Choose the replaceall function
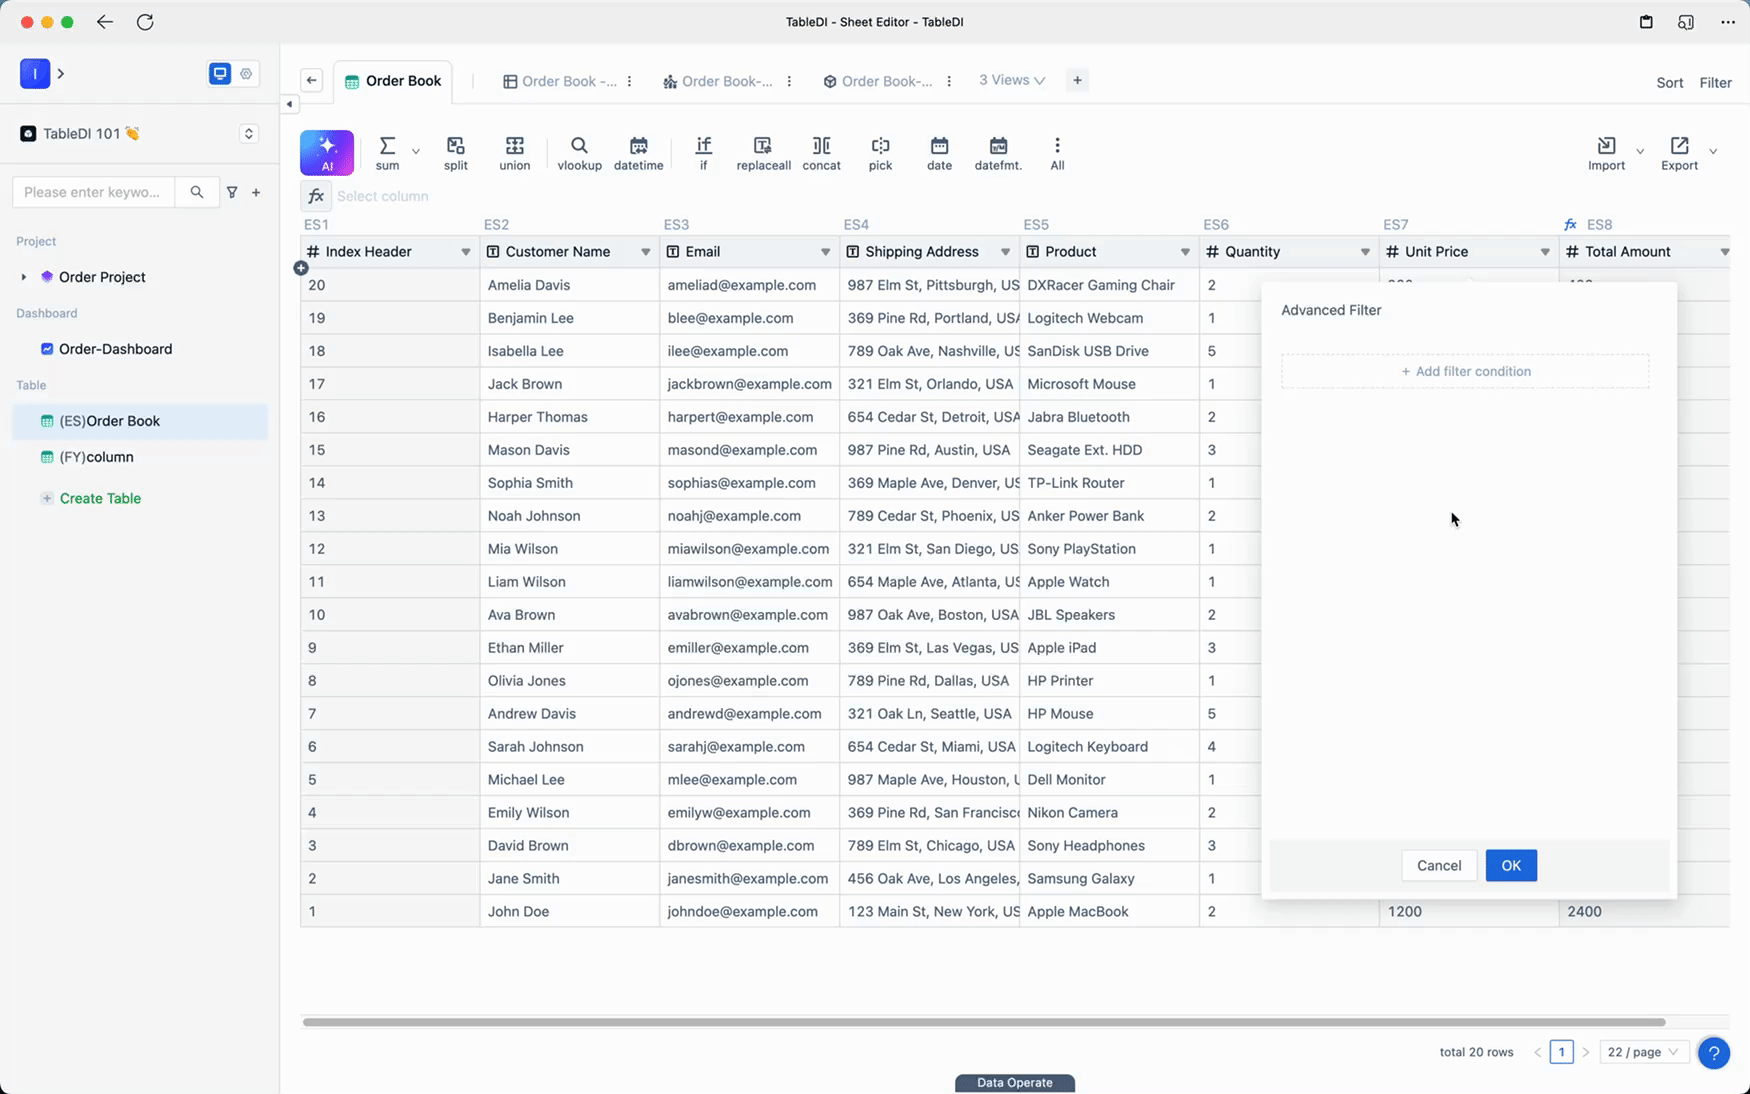 (763, 153)
